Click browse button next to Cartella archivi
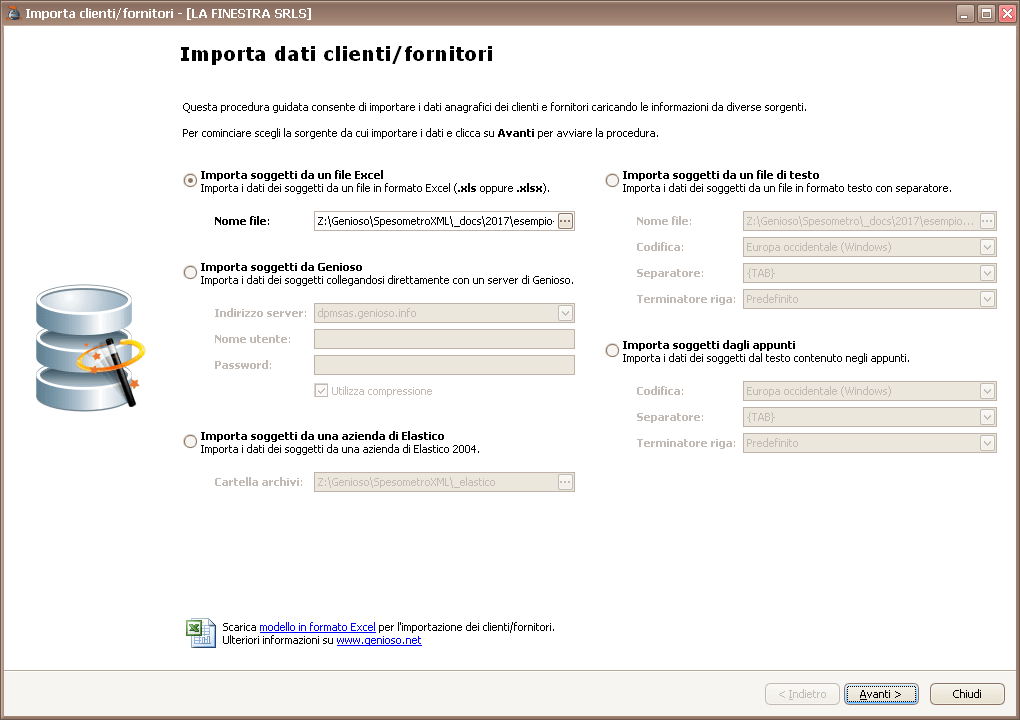Screen dimensions: 1020x720 [565, 482]
